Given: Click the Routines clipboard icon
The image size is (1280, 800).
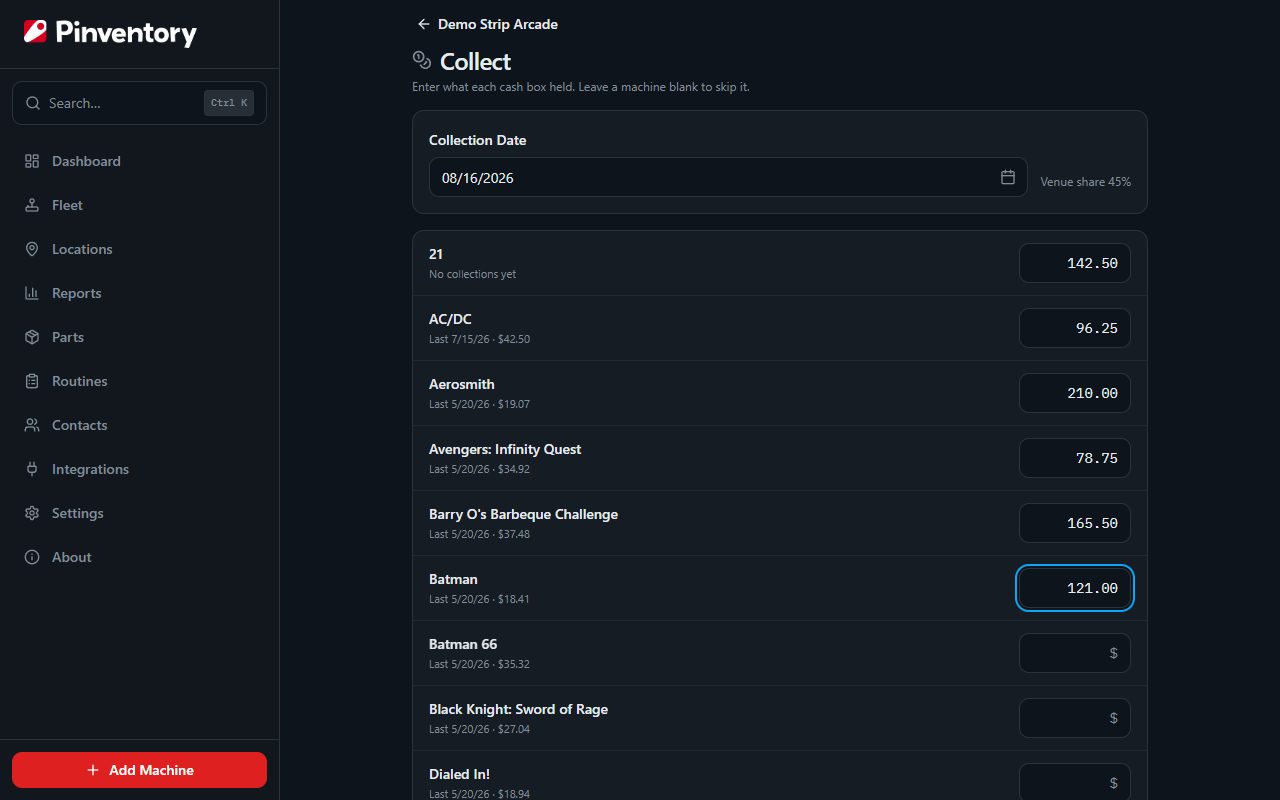Looking at the screenshot, I should click(x=32, y=381).
